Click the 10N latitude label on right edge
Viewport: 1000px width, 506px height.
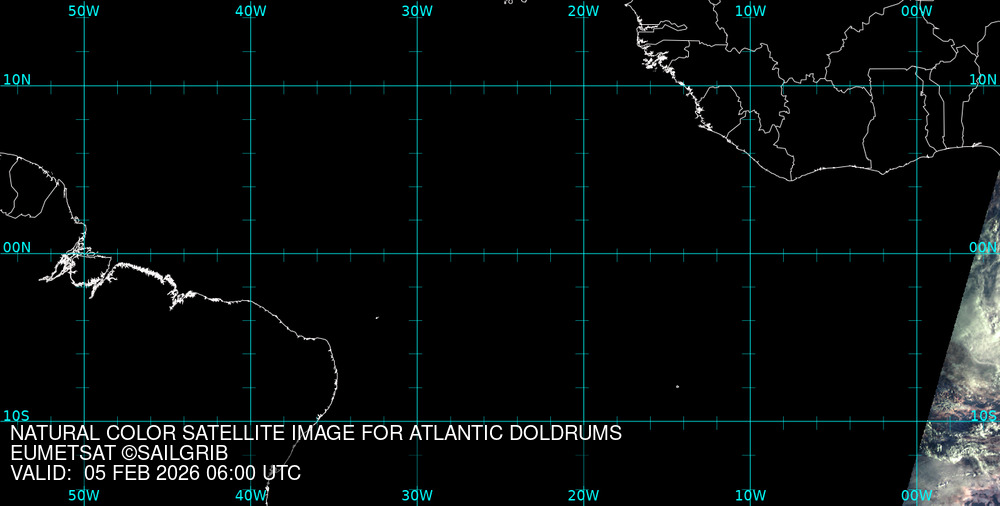coord(983,79)
